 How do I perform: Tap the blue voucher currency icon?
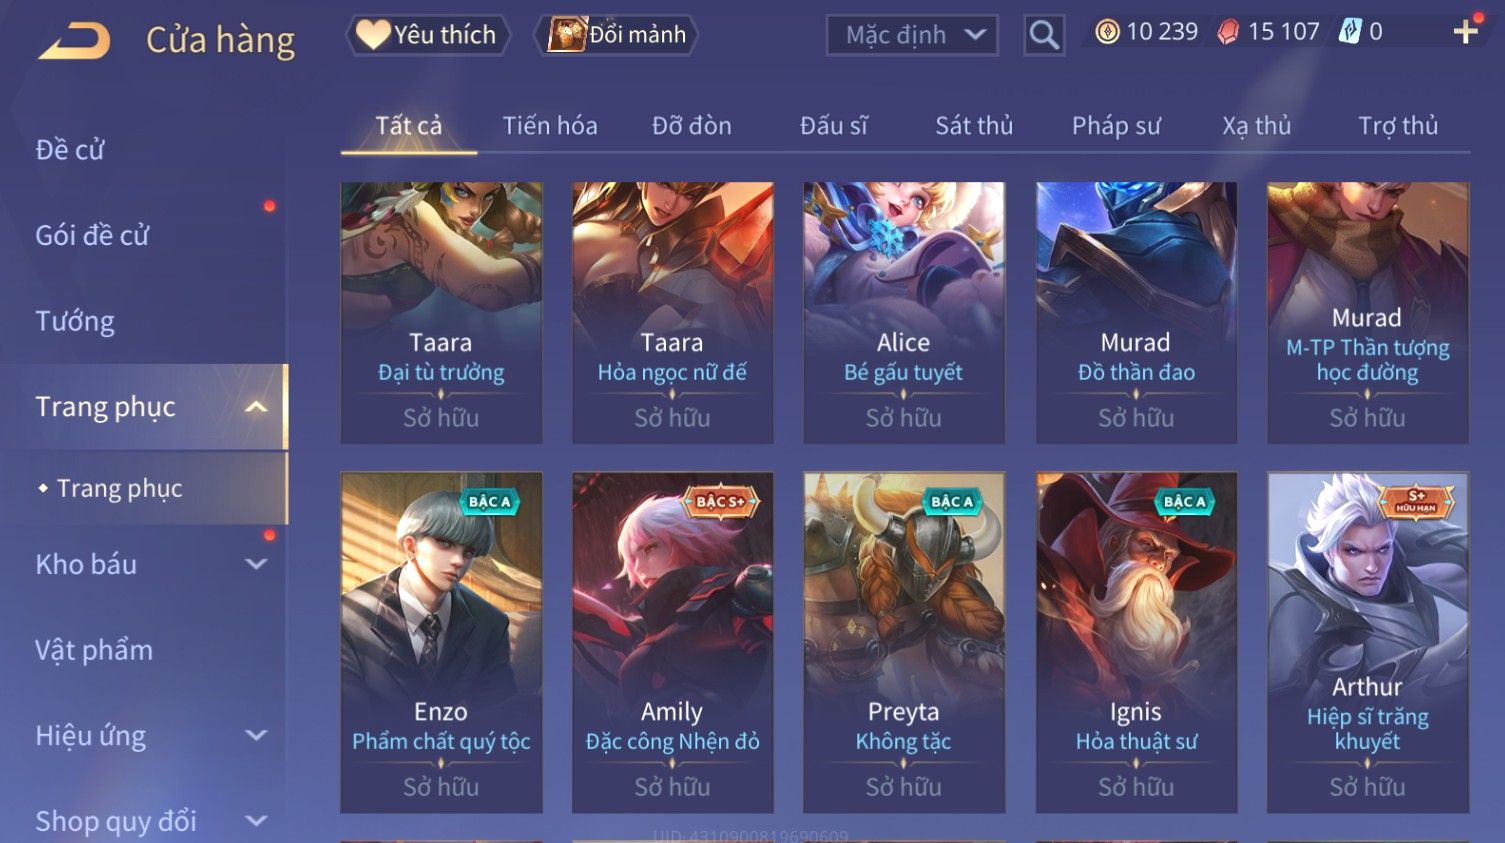(1350, 32)
